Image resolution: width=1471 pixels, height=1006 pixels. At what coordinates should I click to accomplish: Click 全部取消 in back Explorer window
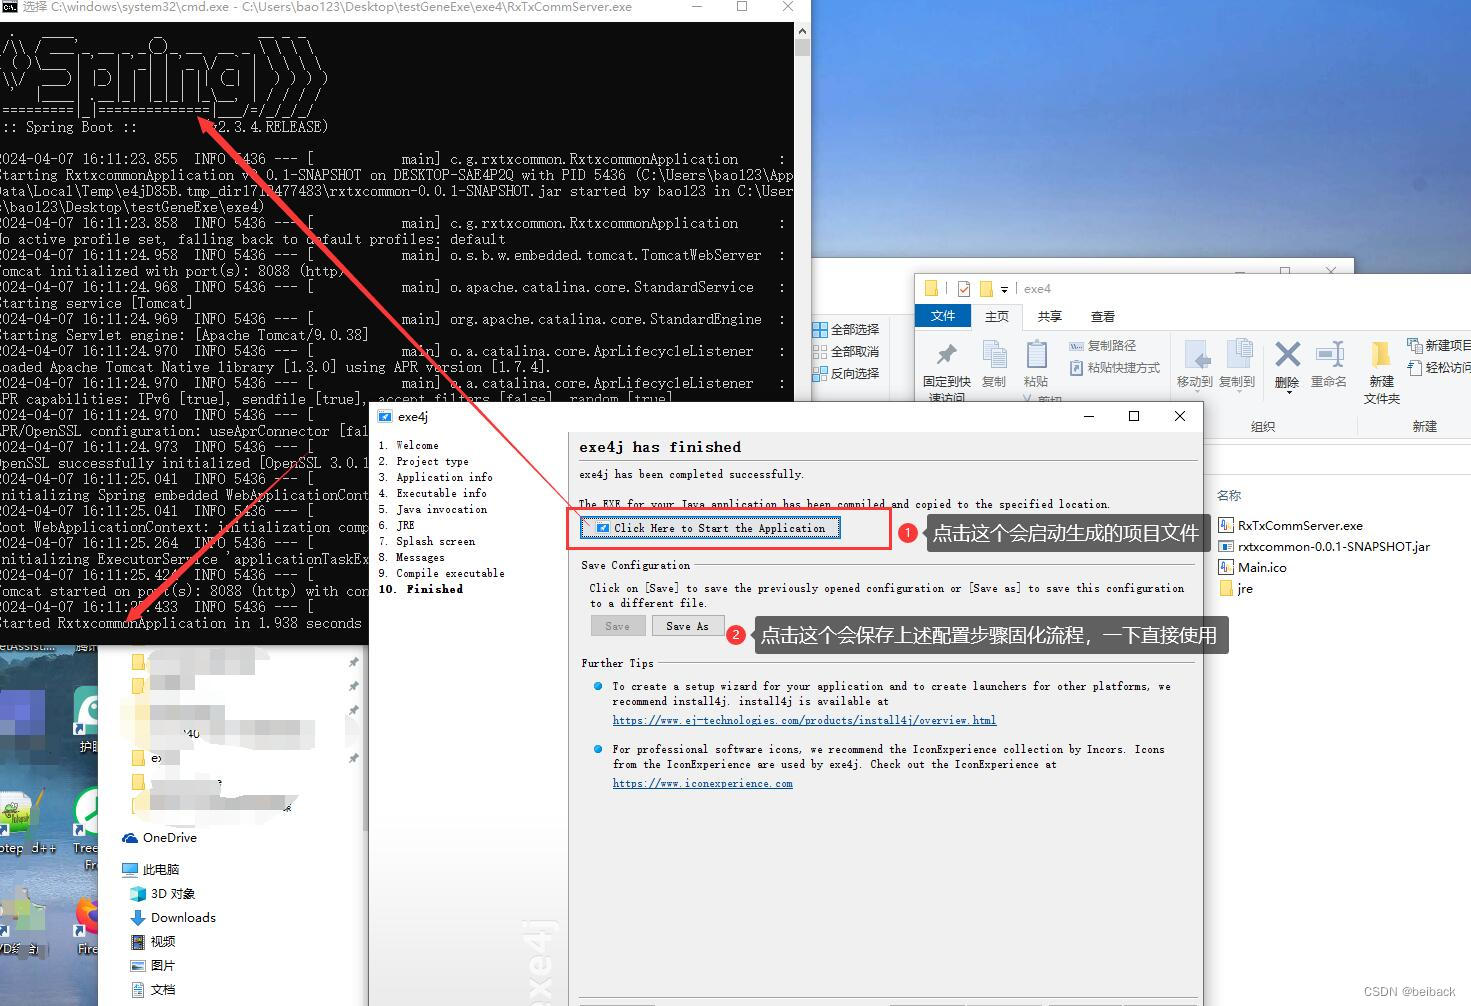point(846,351)
